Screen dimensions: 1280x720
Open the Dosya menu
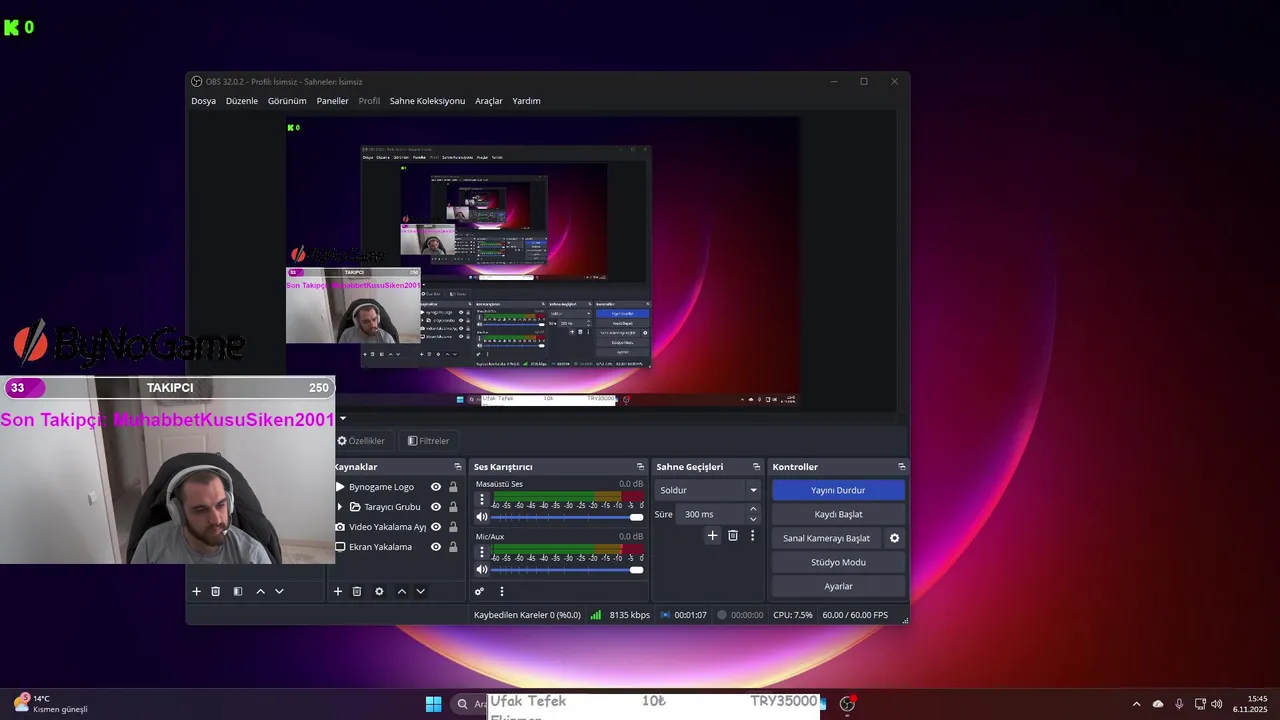(203, 101)
